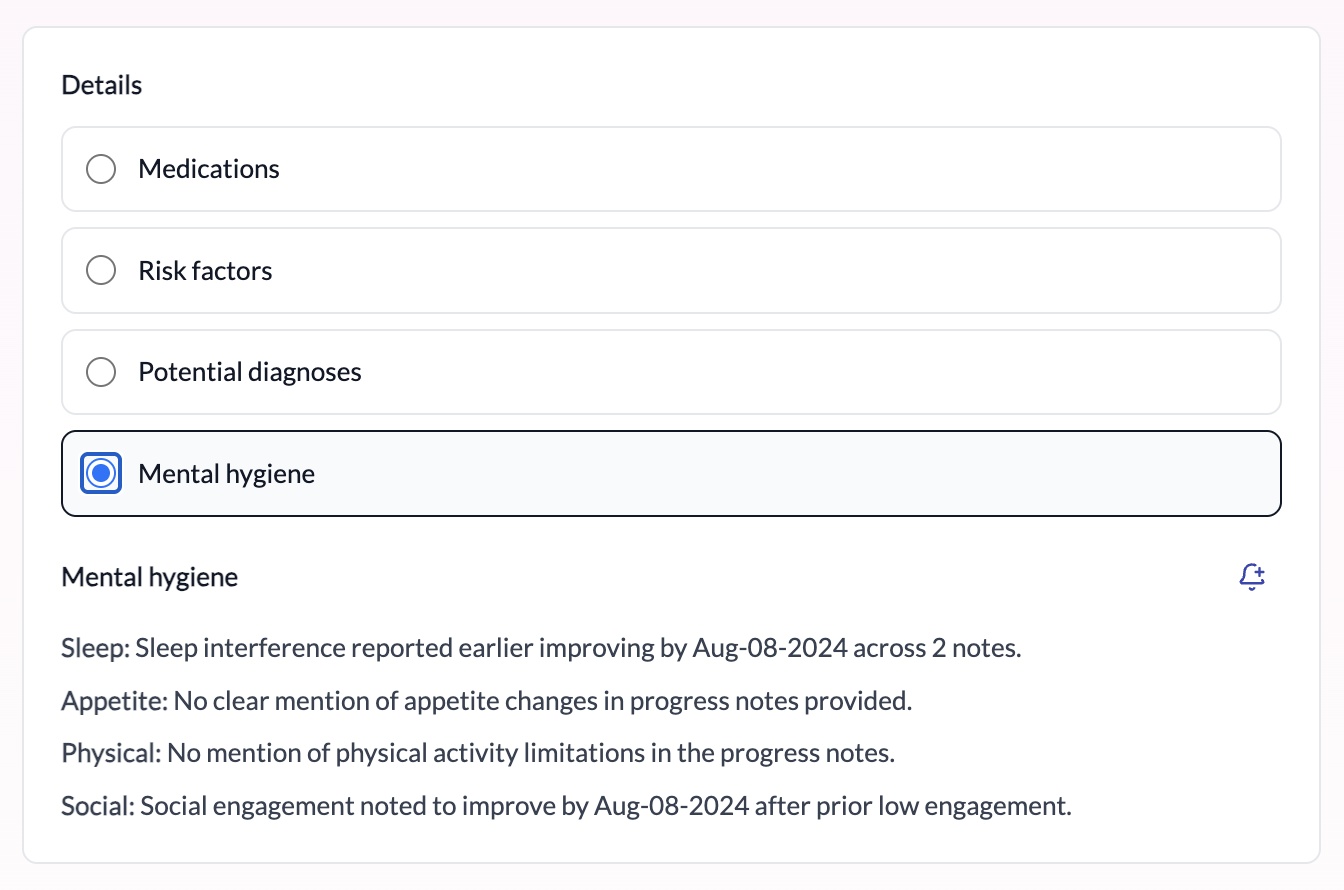Click the physical activity limitations summary text

point(530,753)
